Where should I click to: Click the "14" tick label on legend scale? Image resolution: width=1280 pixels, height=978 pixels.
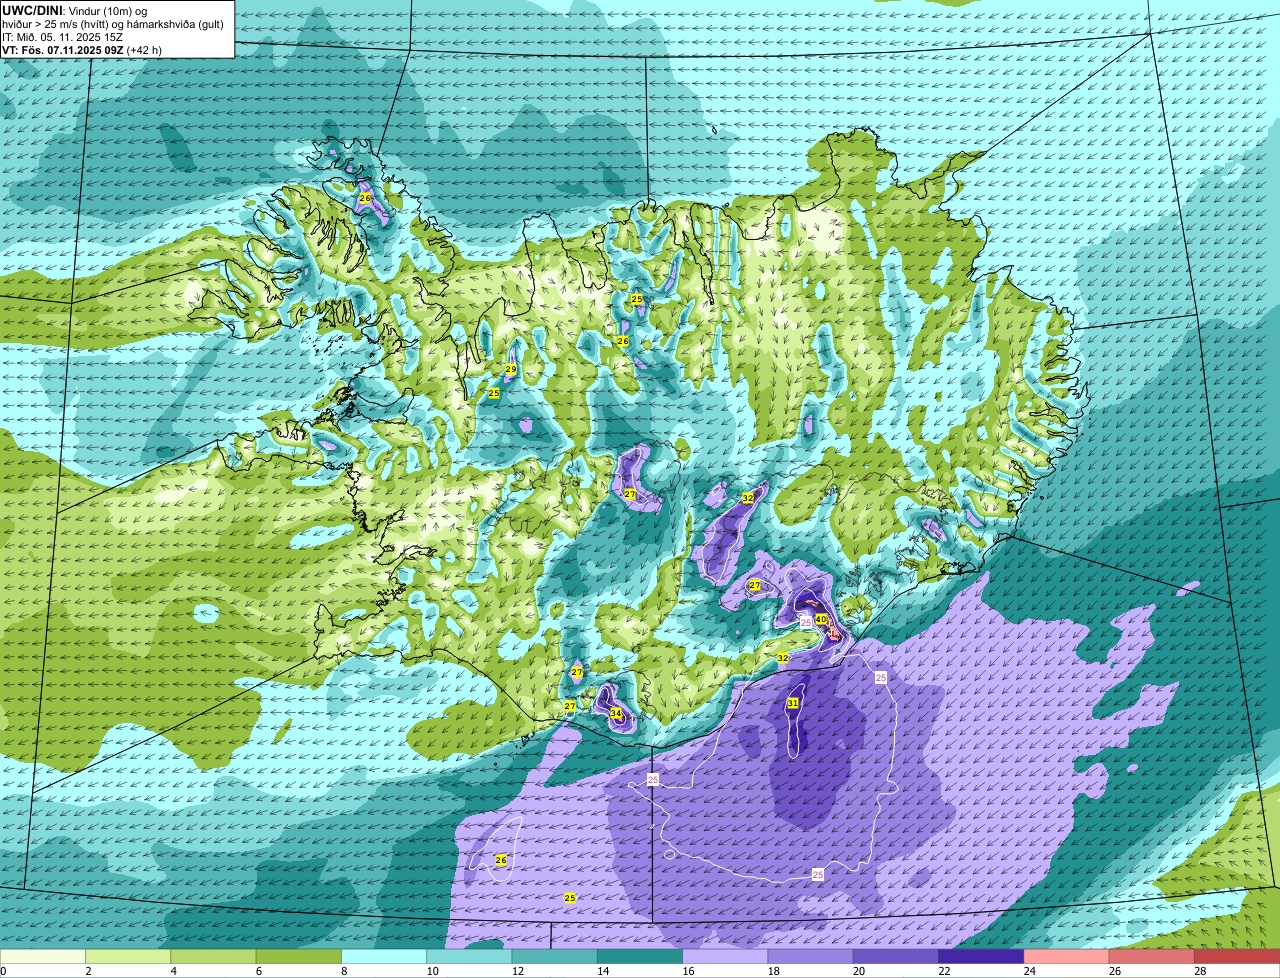[x=604, y=971]
